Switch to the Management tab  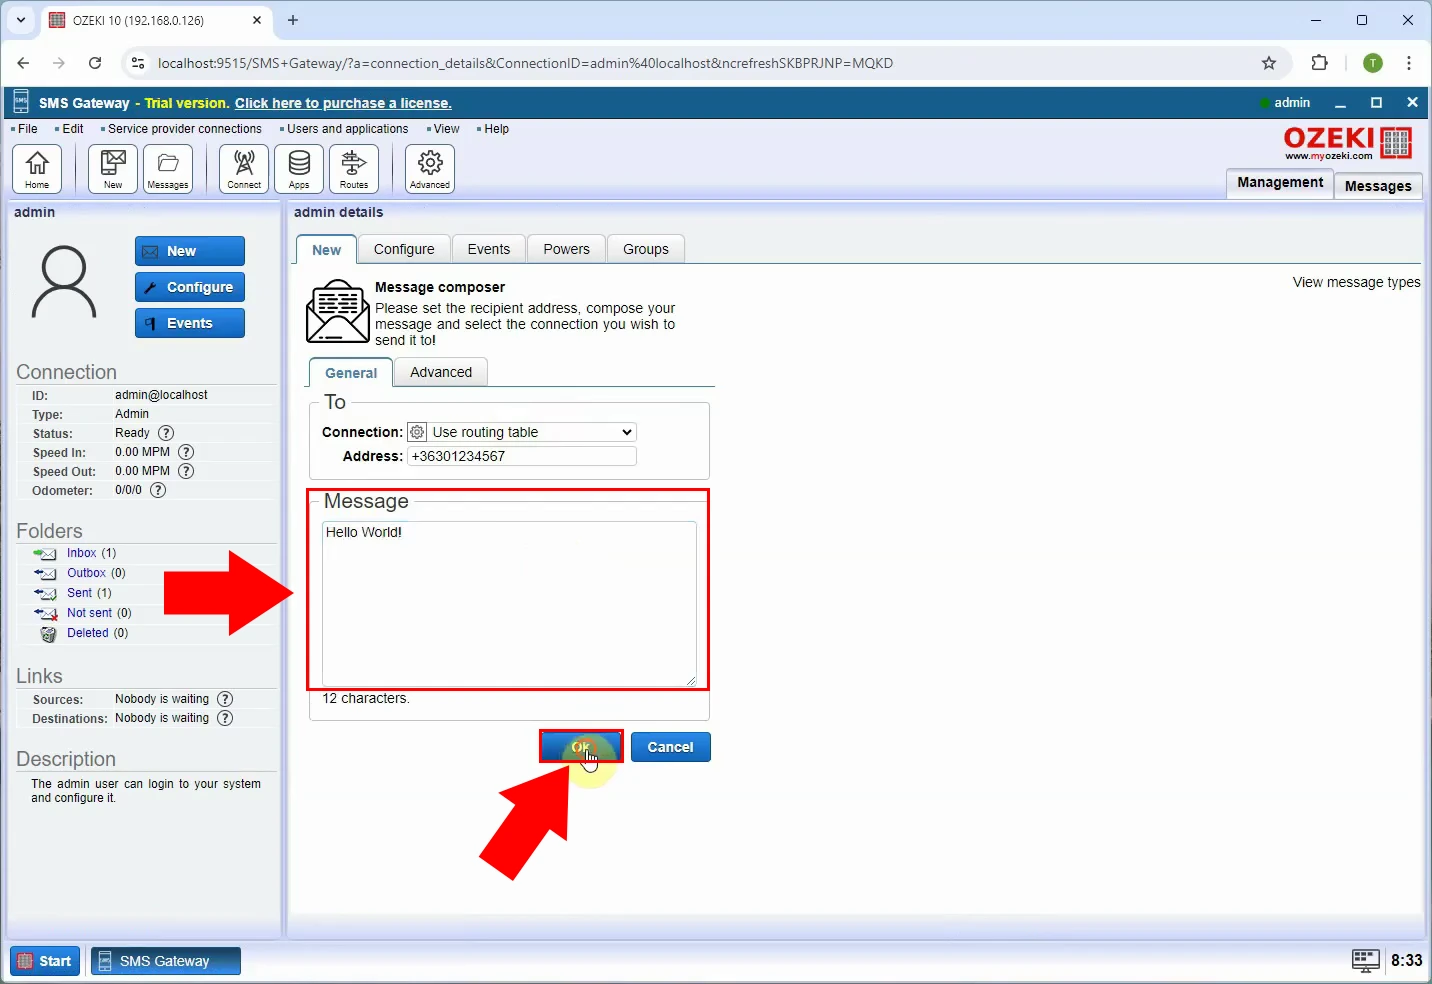pyautogui.click(x=1280, y=183)
